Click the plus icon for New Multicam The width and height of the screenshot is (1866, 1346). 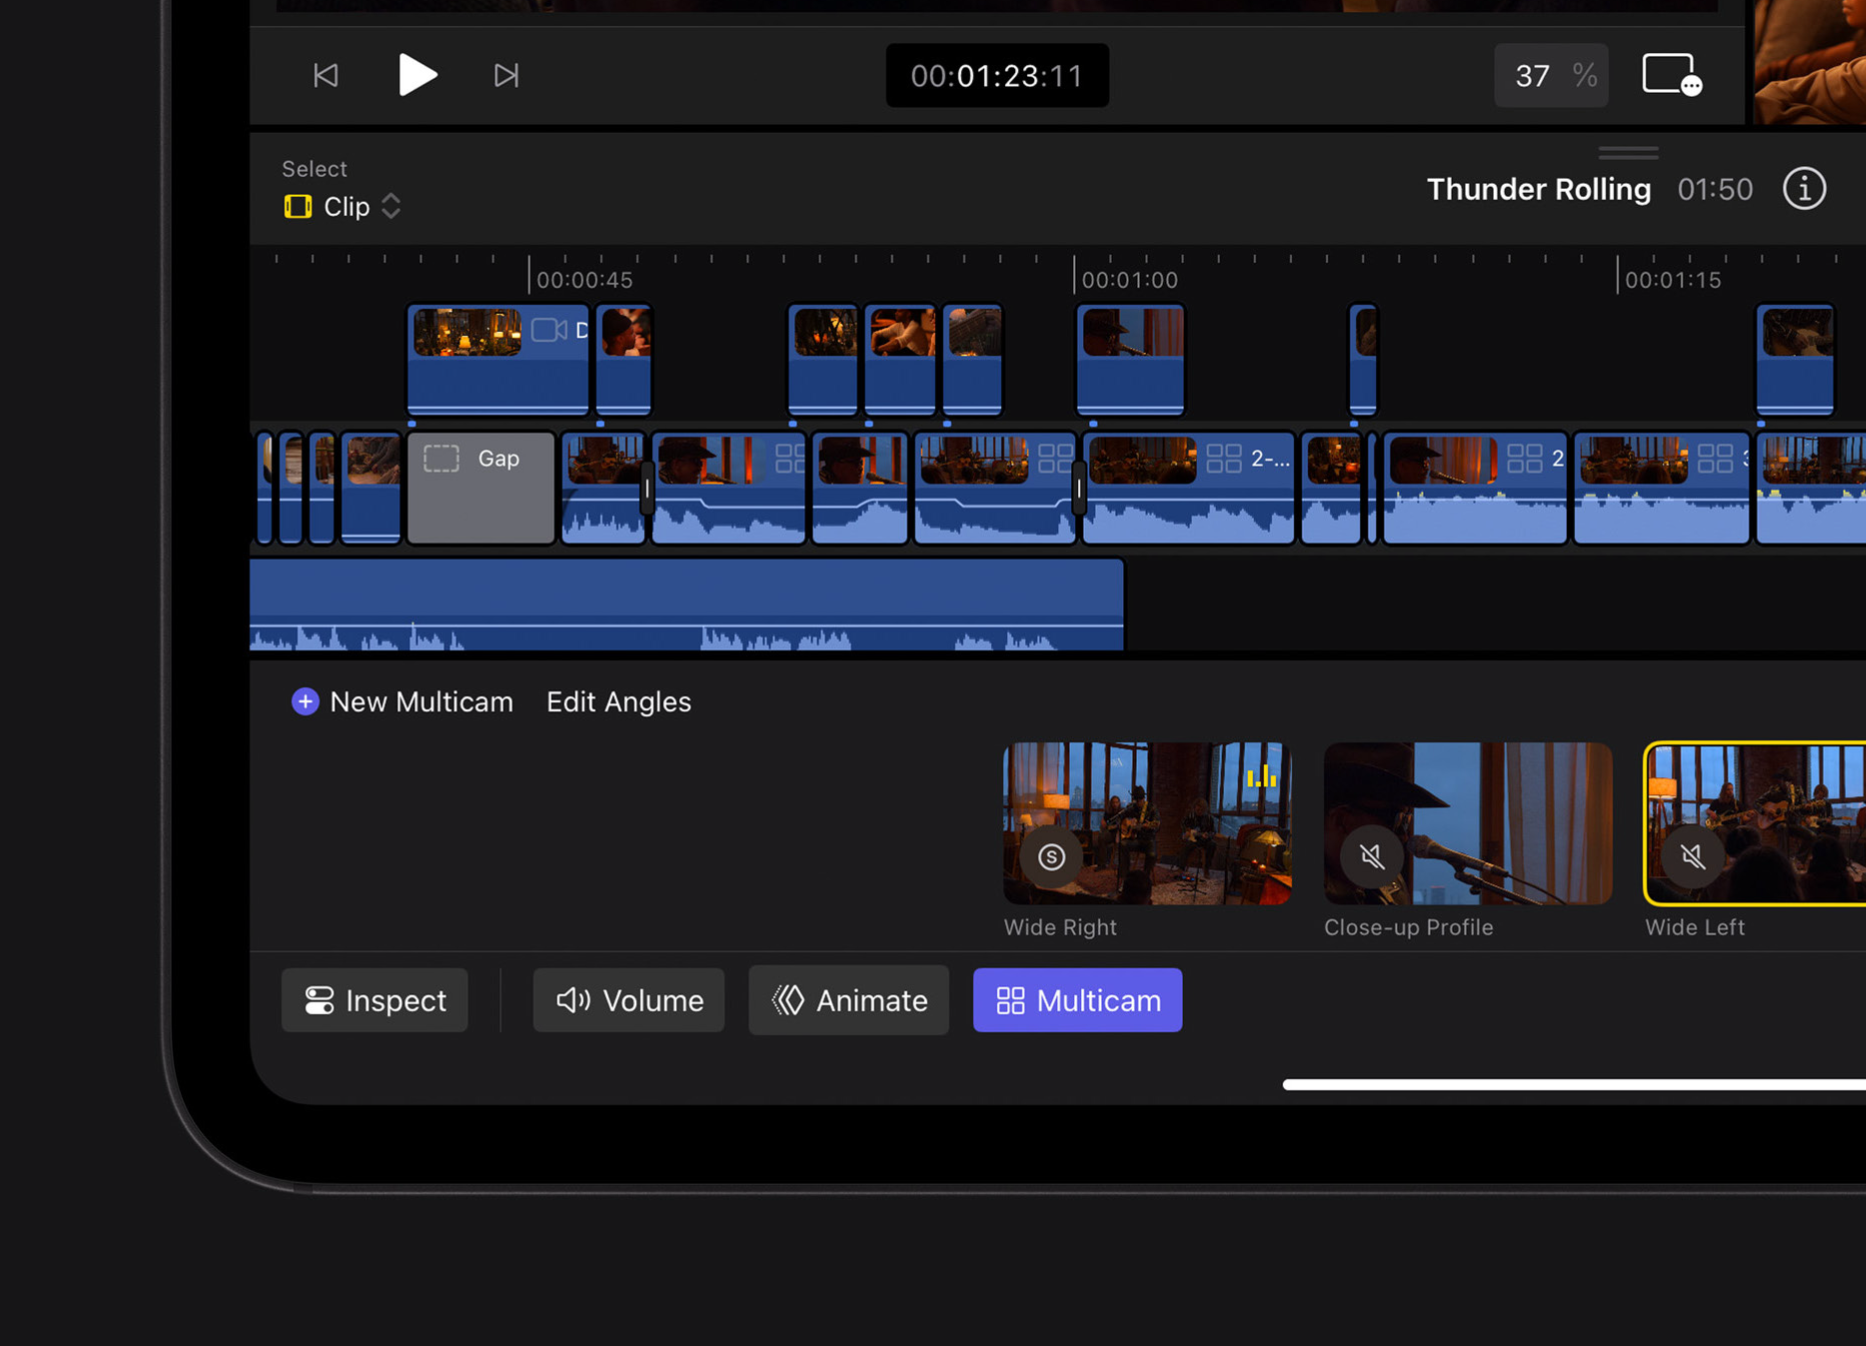[305, 702]
